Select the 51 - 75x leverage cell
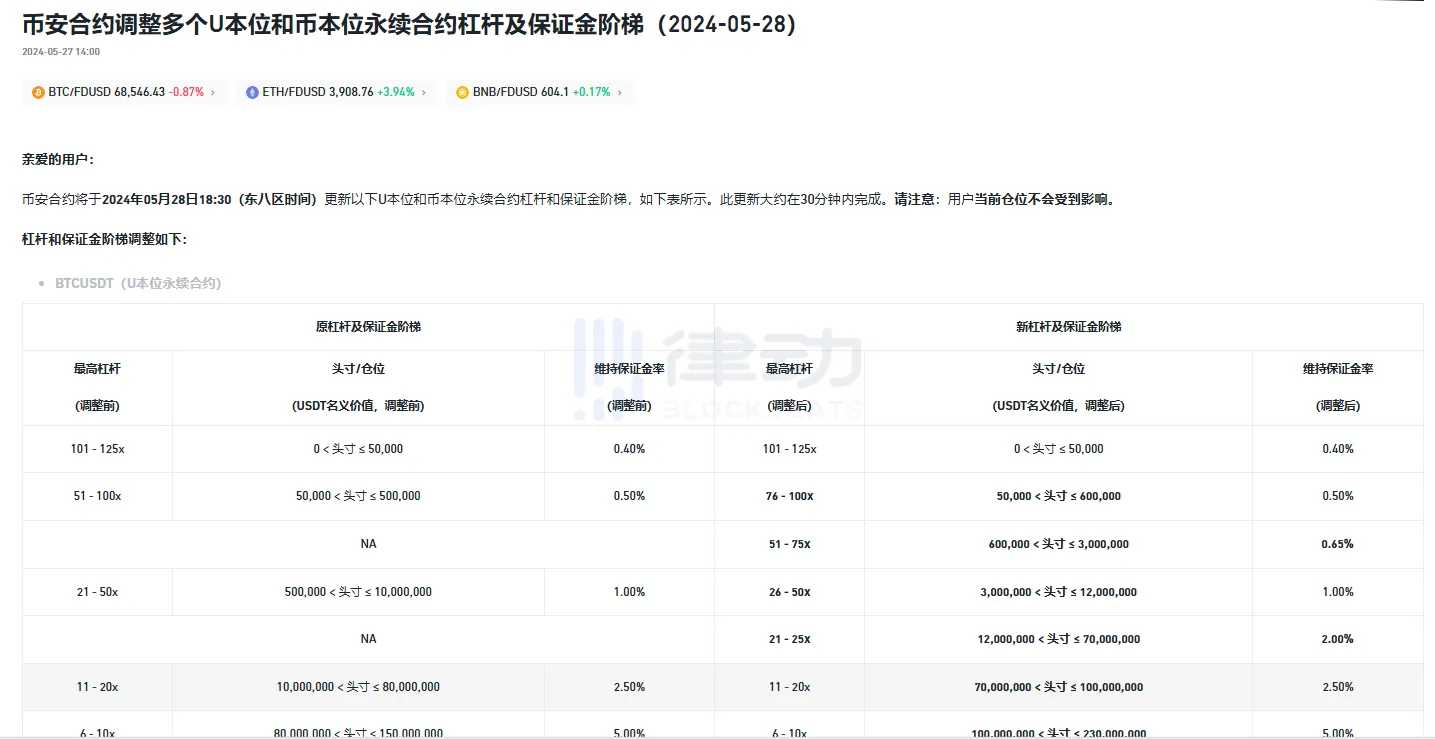Screen dimensions: 1435x739 [789, 544]
